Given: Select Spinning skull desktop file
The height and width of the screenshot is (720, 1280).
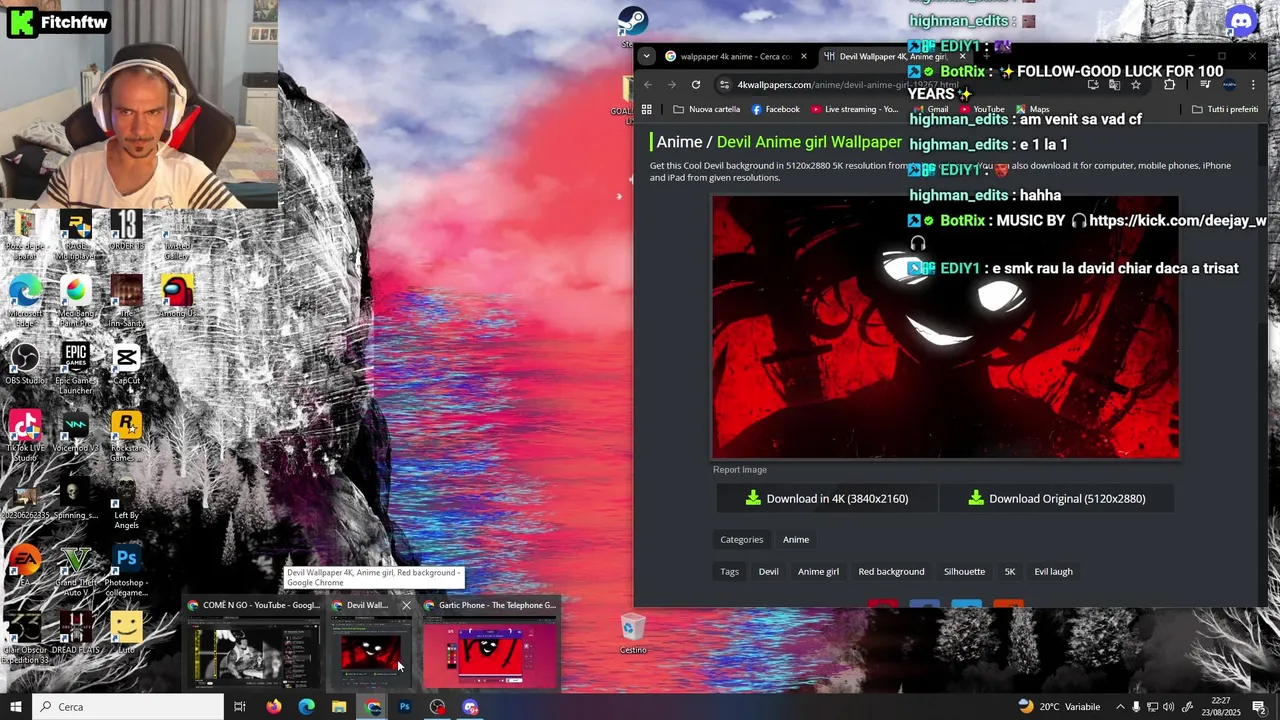Looking at the screenshot, I should (x=76, y=498).
